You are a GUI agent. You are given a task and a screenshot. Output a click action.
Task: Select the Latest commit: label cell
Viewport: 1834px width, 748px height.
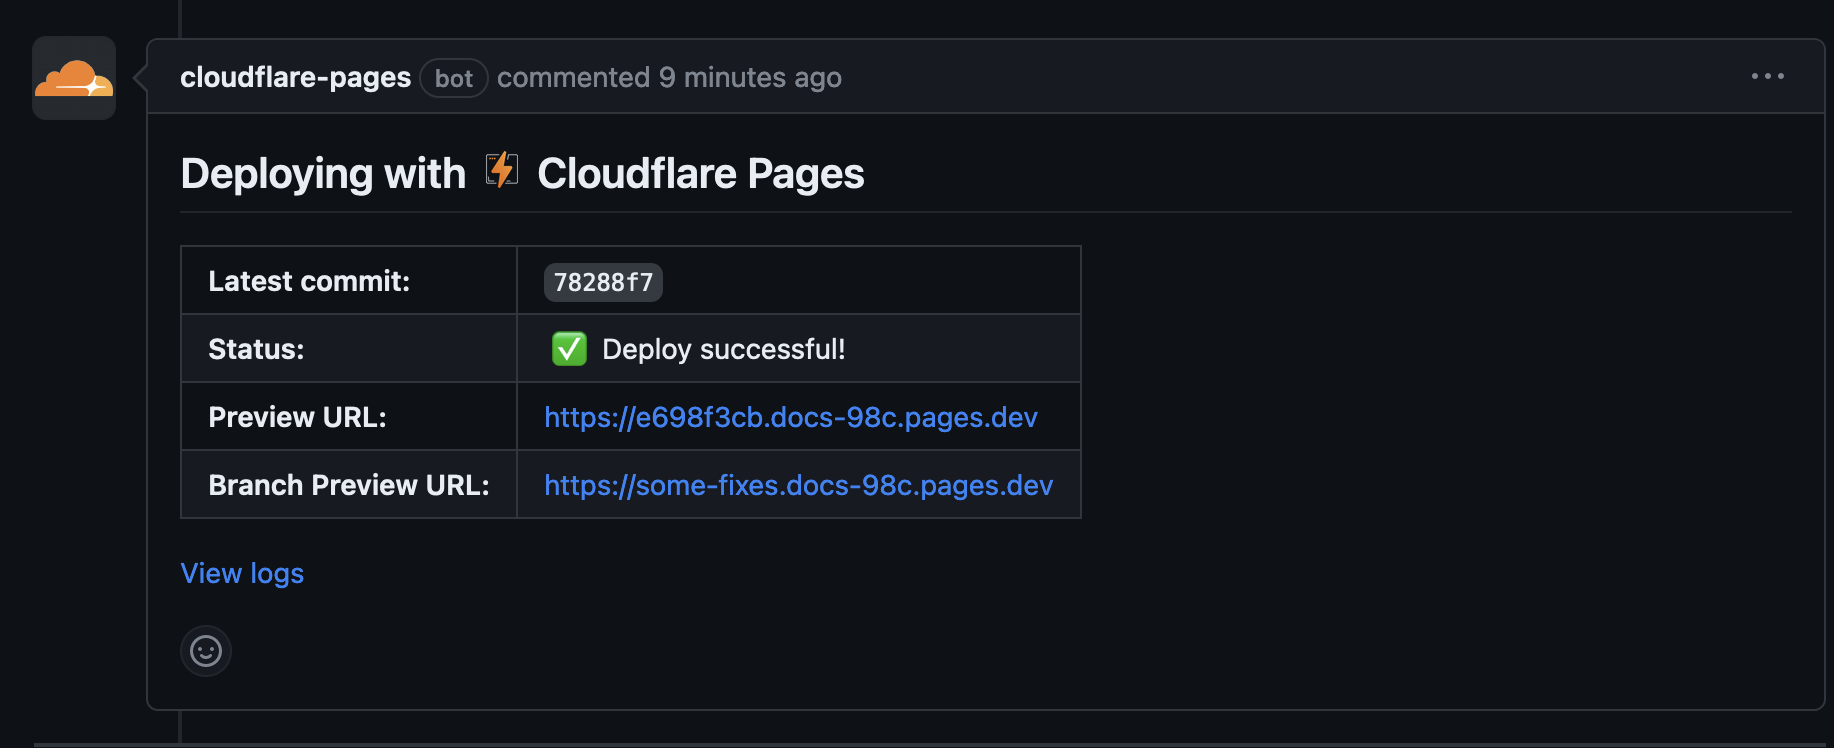349,281
